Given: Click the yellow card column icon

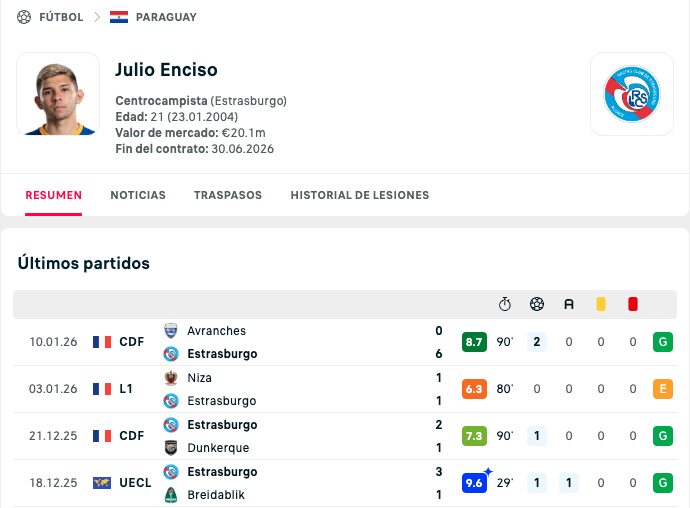Looking at the screenshot, I should tap(601, 304).
